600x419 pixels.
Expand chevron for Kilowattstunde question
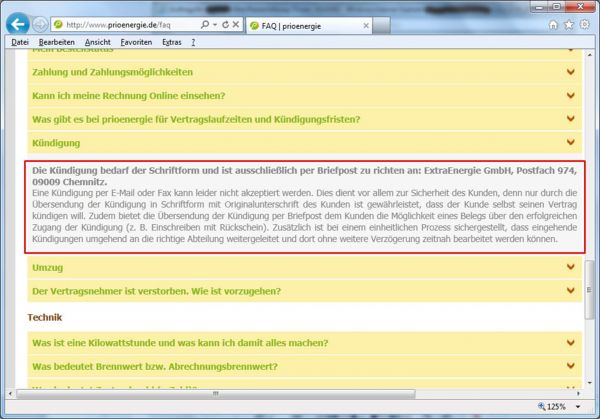point(571,342)
